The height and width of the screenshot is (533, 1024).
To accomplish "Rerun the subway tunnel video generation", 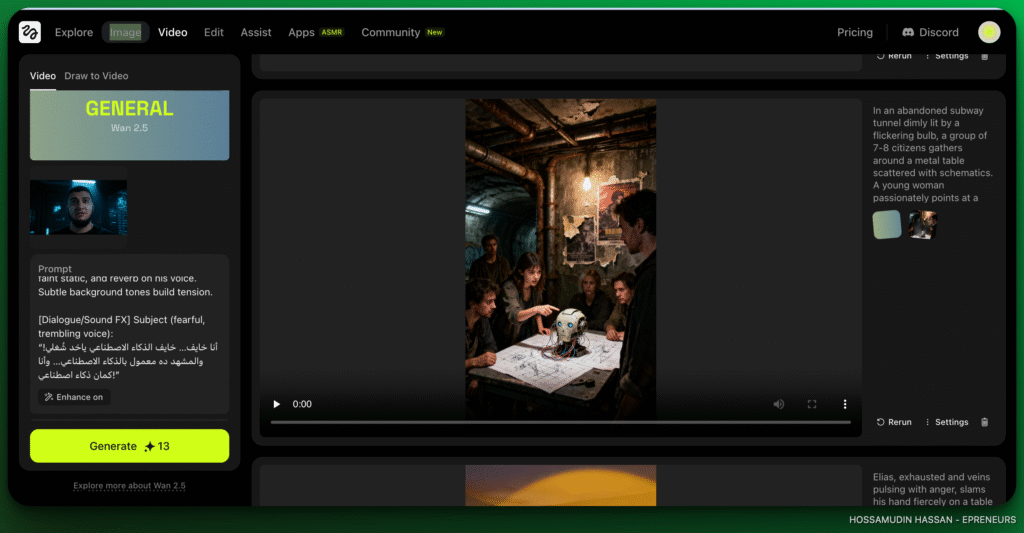I will pyautogui.click(x=894, y=422).
